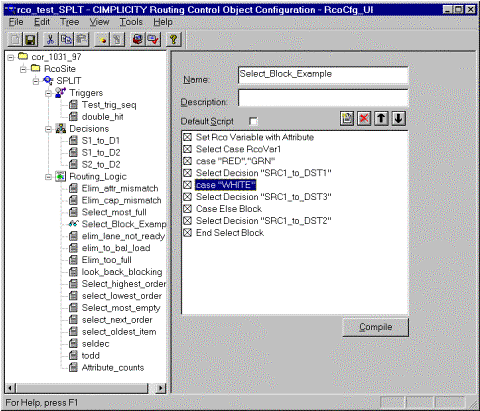Open the Tools menu

[x=131, y=22]
